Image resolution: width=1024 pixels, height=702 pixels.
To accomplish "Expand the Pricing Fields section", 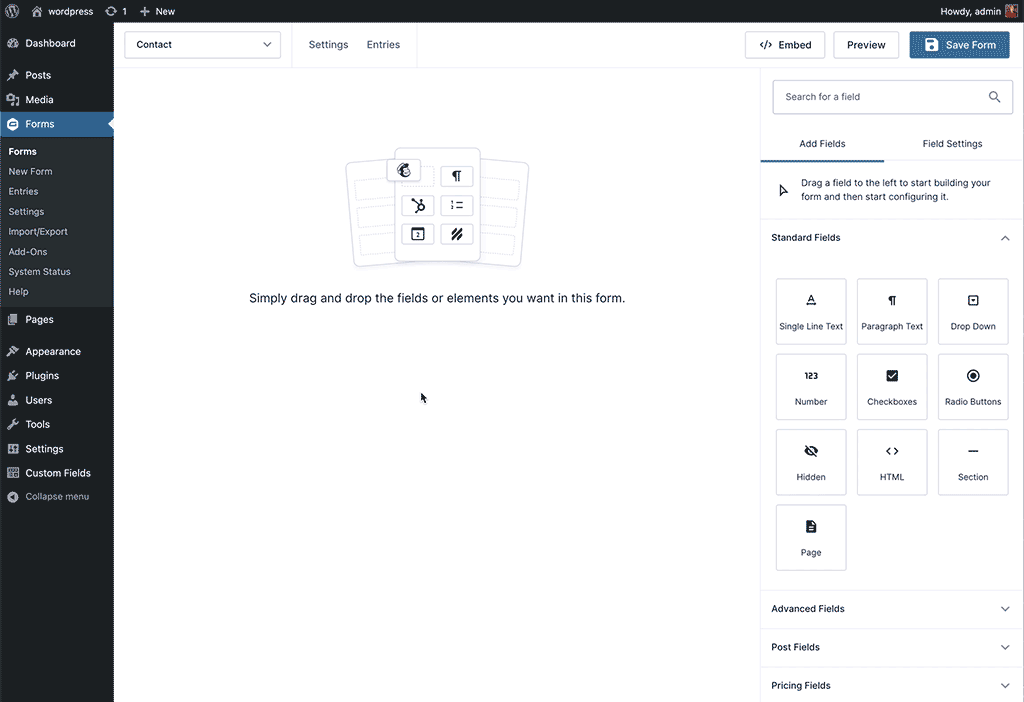I will (x=1005, y=685).
